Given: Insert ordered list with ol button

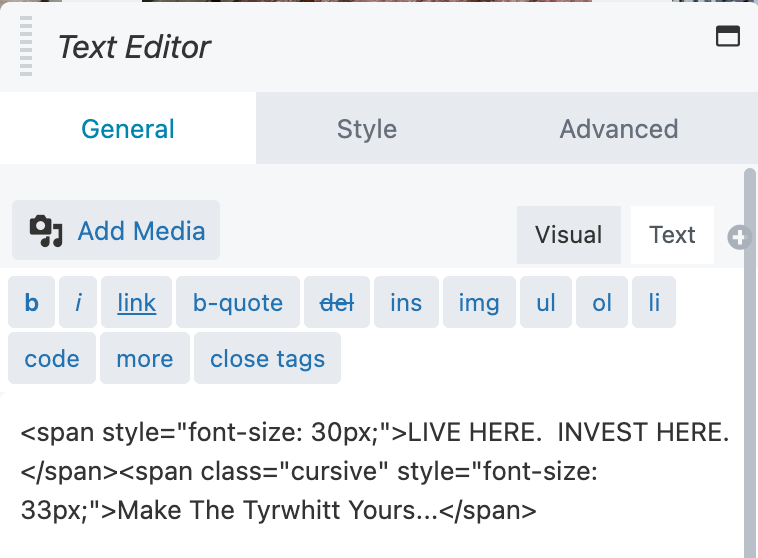Looking at the screenshot, I should [602, 302].
